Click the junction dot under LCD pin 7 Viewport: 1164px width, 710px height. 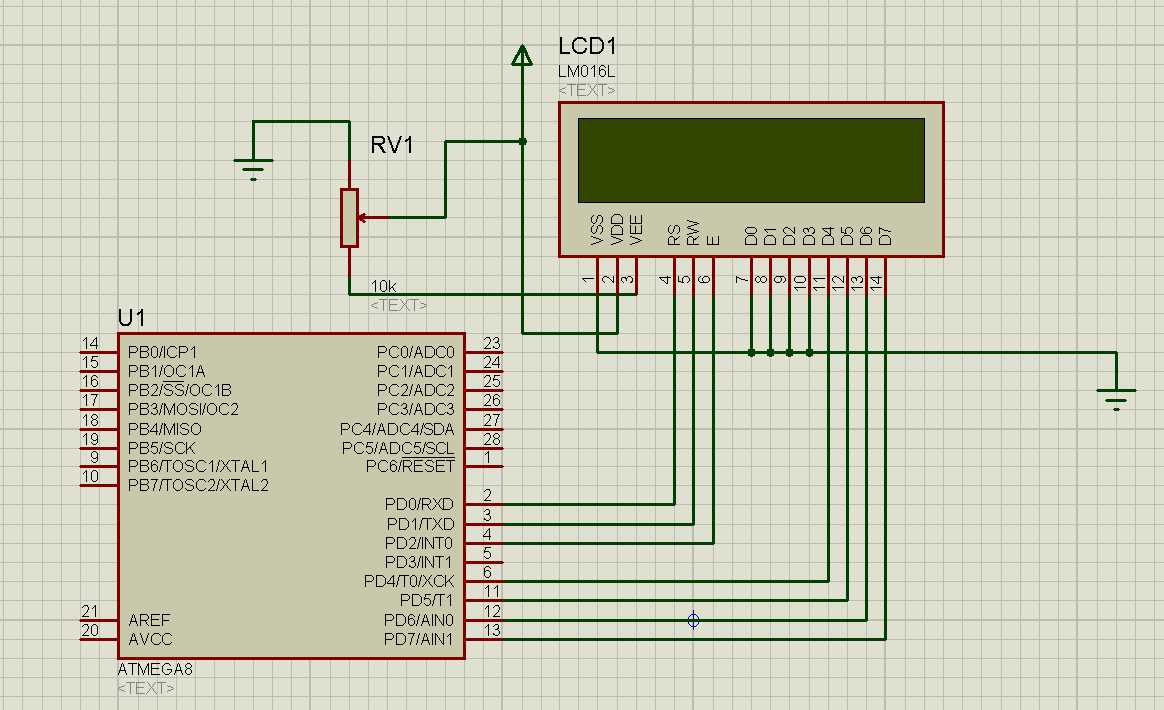pos(751,353)
